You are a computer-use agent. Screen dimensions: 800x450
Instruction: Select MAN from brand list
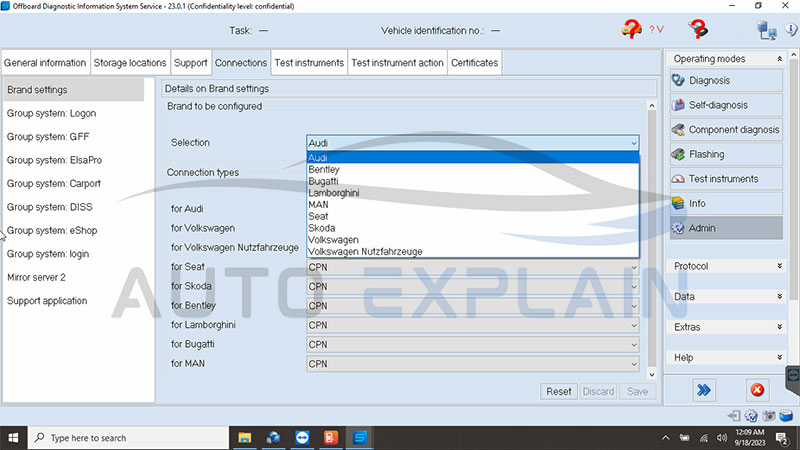point(472,205)
